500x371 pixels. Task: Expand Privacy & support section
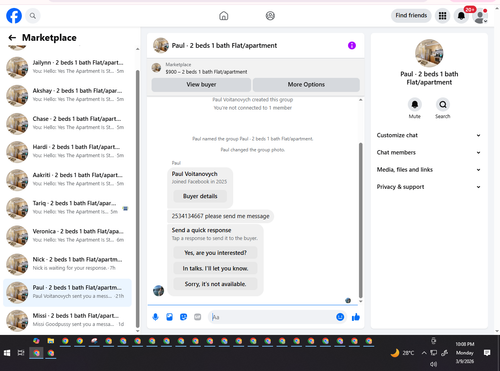[x=429, y=187]
